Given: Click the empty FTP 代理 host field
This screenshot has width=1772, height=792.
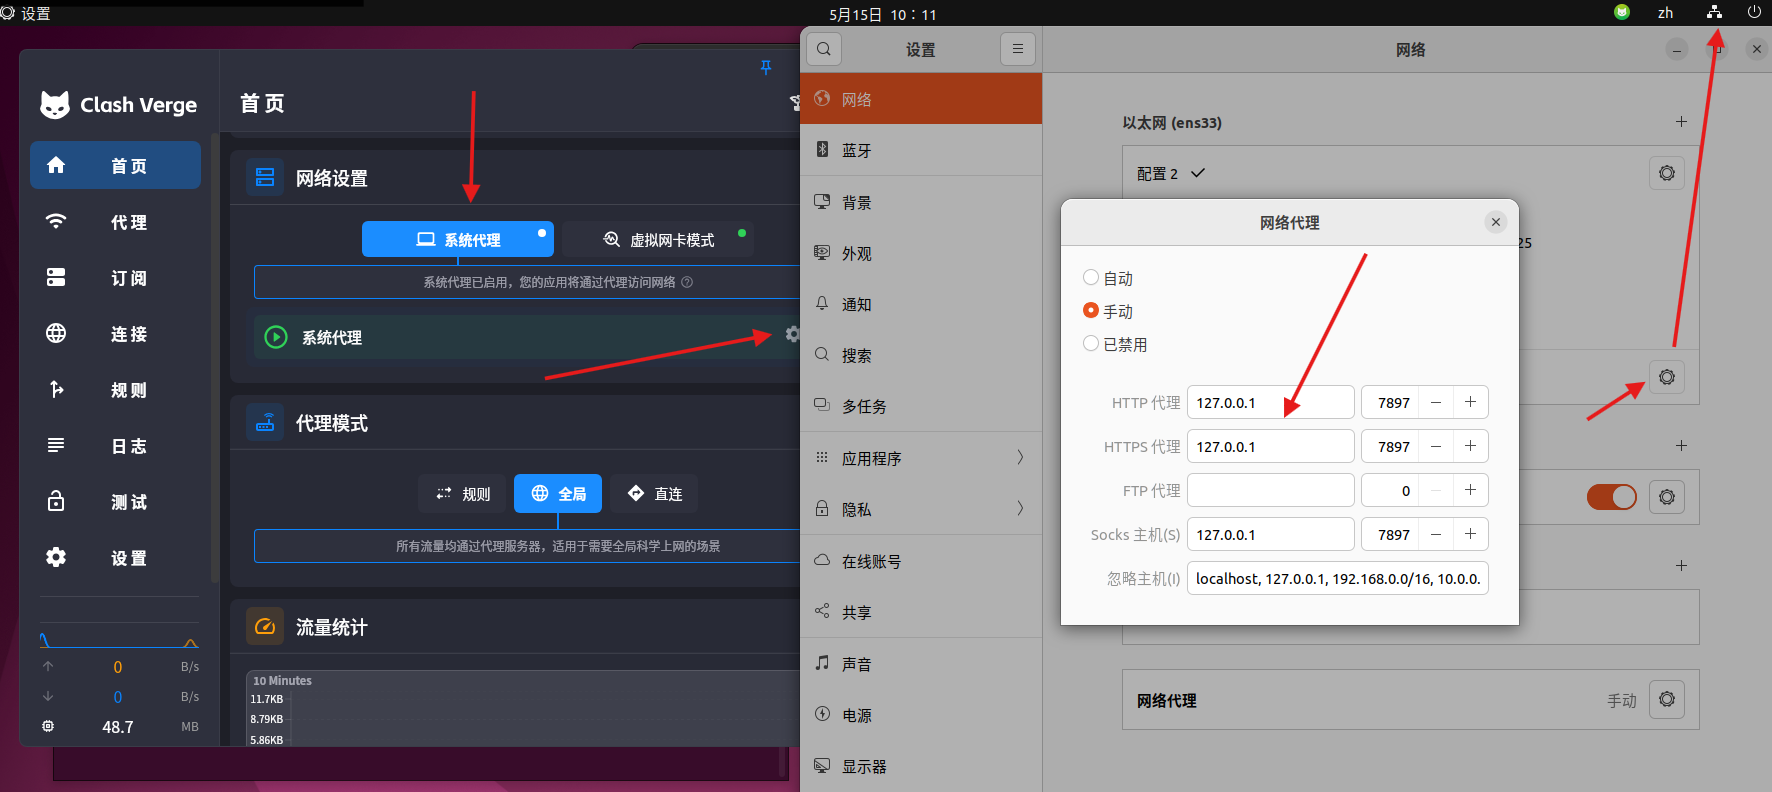Looking at the screenshot, I should [1270, 490].
